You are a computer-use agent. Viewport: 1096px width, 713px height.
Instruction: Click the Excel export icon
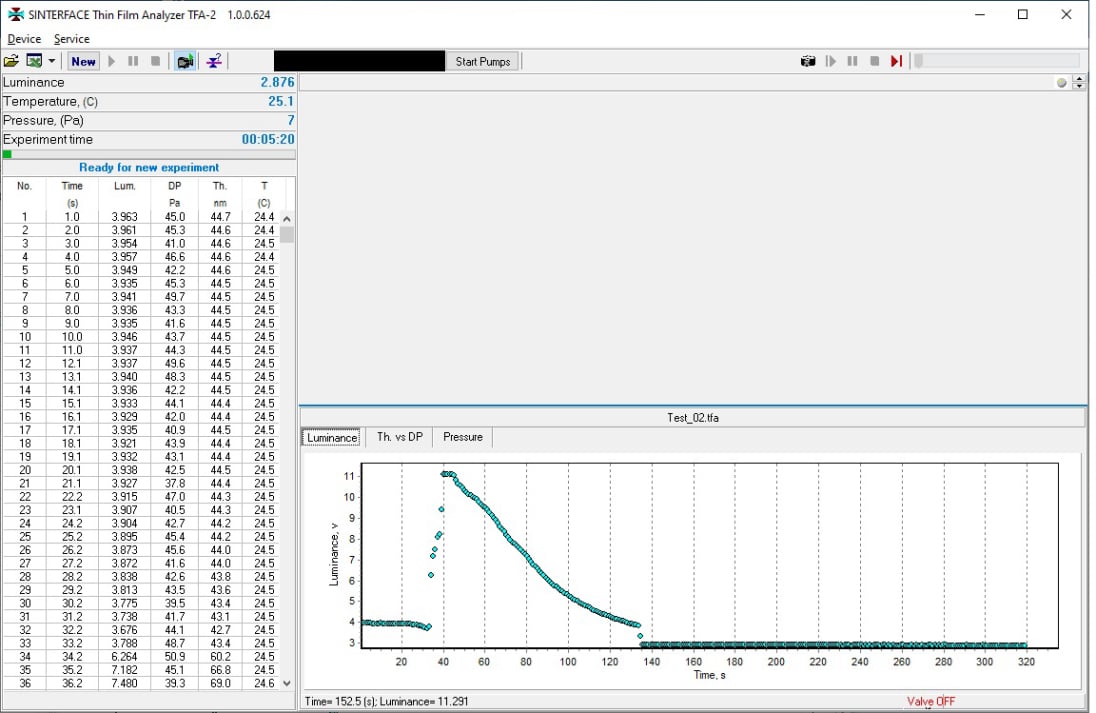coord(34,62)
